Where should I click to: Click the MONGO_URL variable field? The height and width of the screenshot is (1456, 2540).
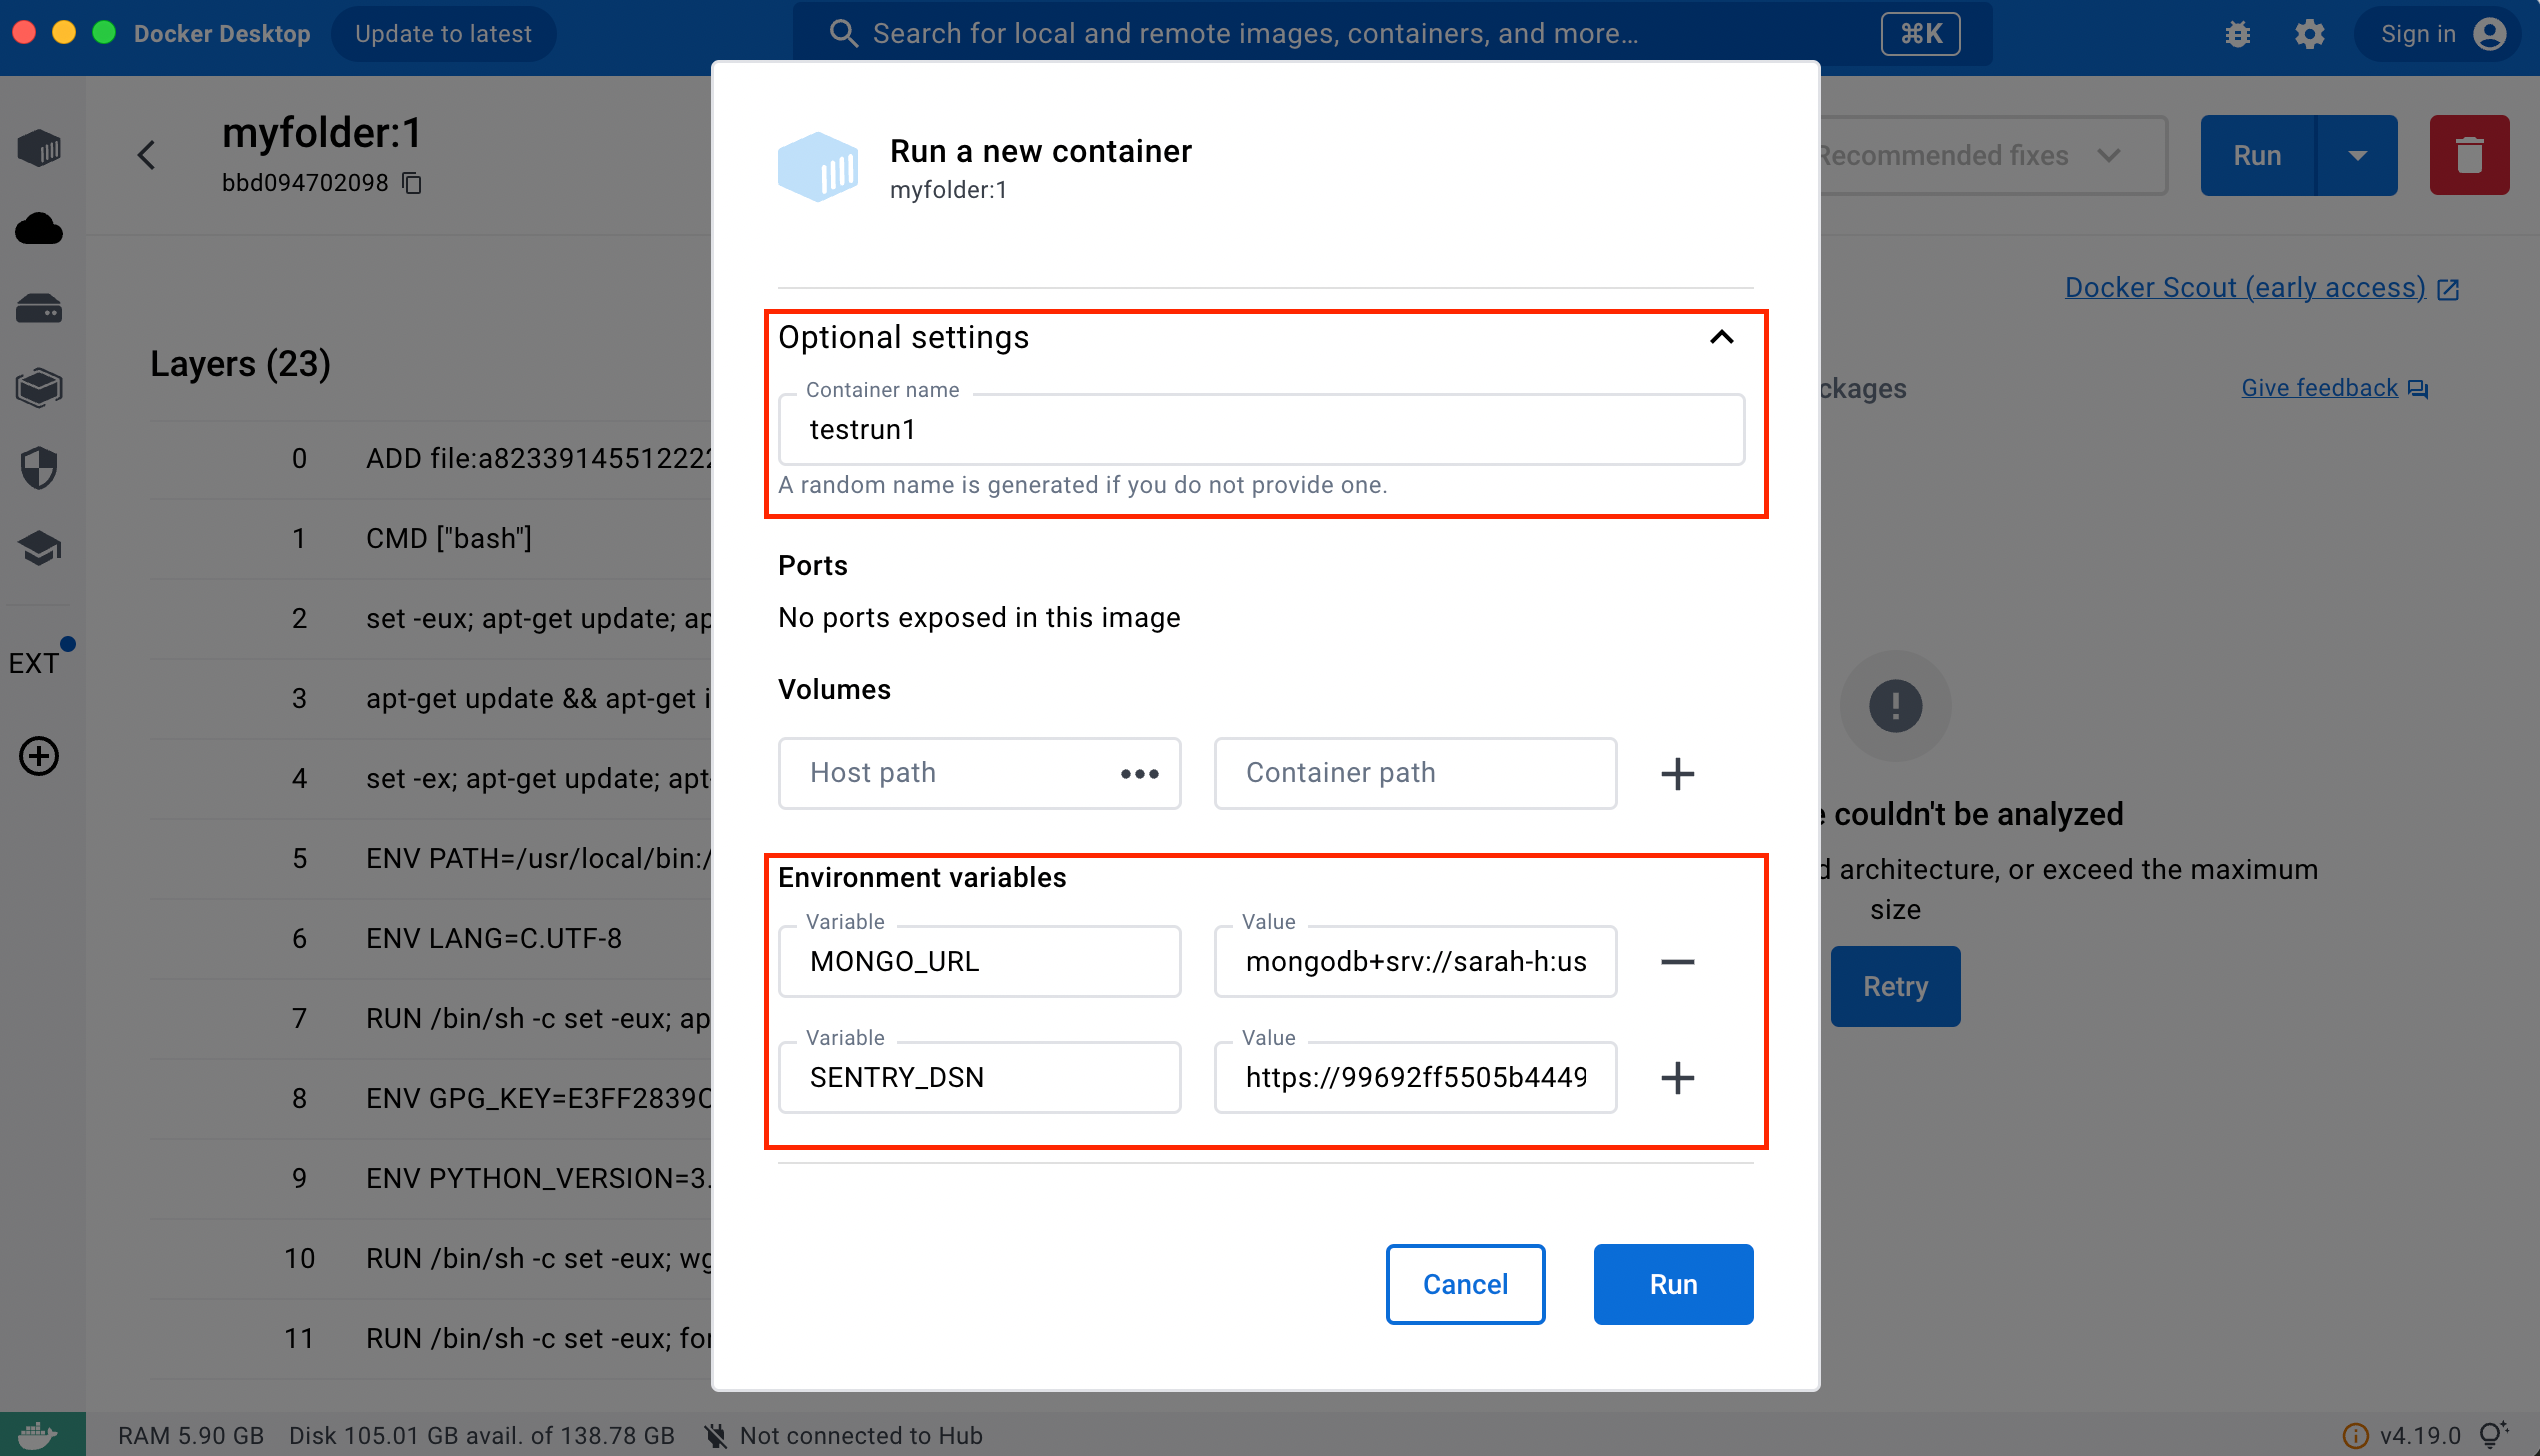pos(979,961)
